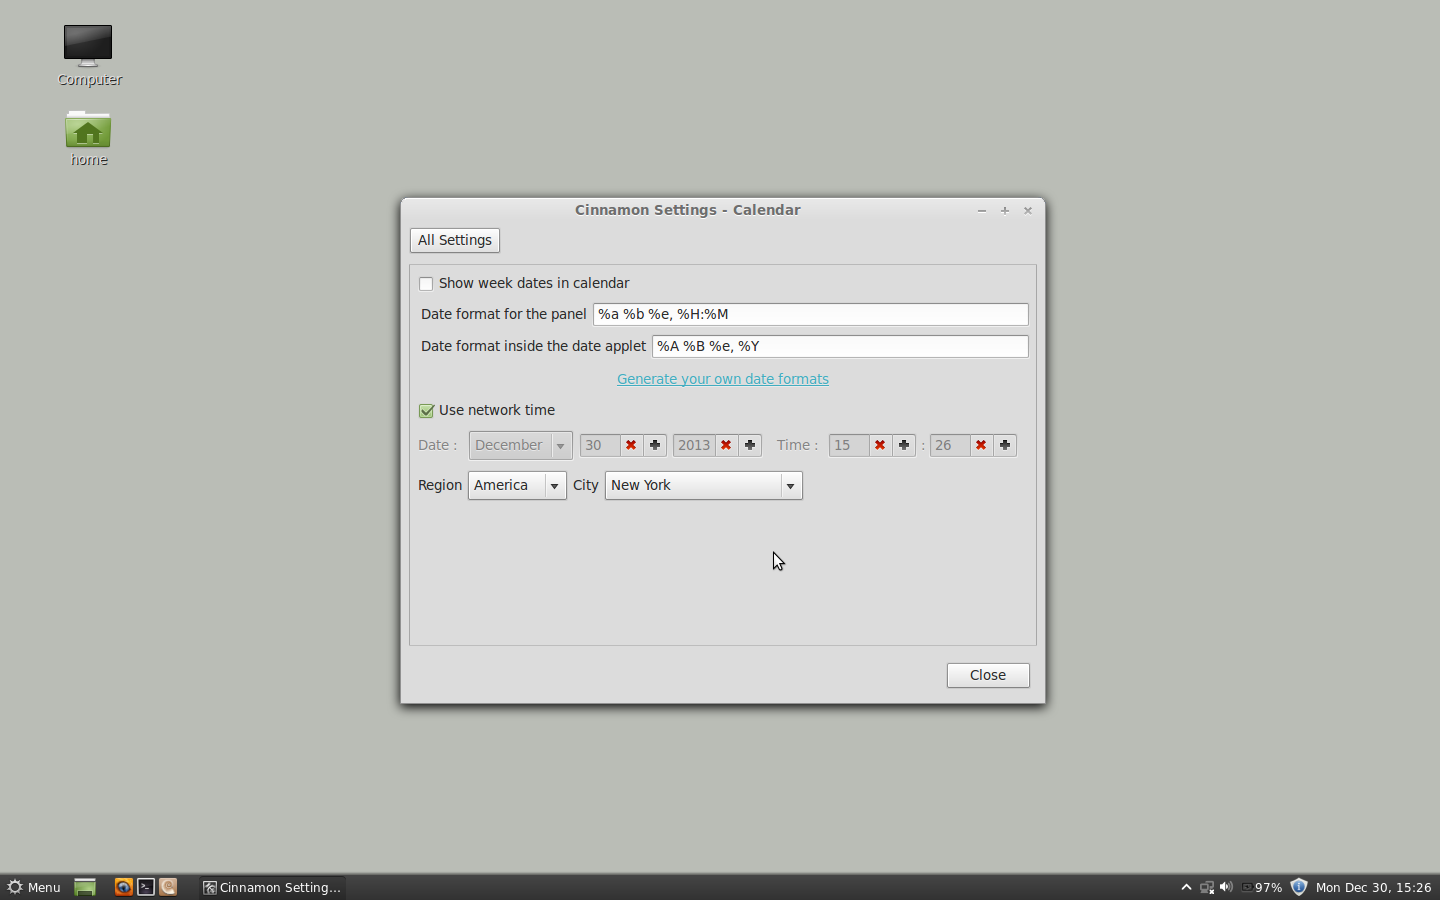Click the minutes field showing 26
Image resolution: width=1440 pixels, height=900 pixels.
[x=949, y=445]
